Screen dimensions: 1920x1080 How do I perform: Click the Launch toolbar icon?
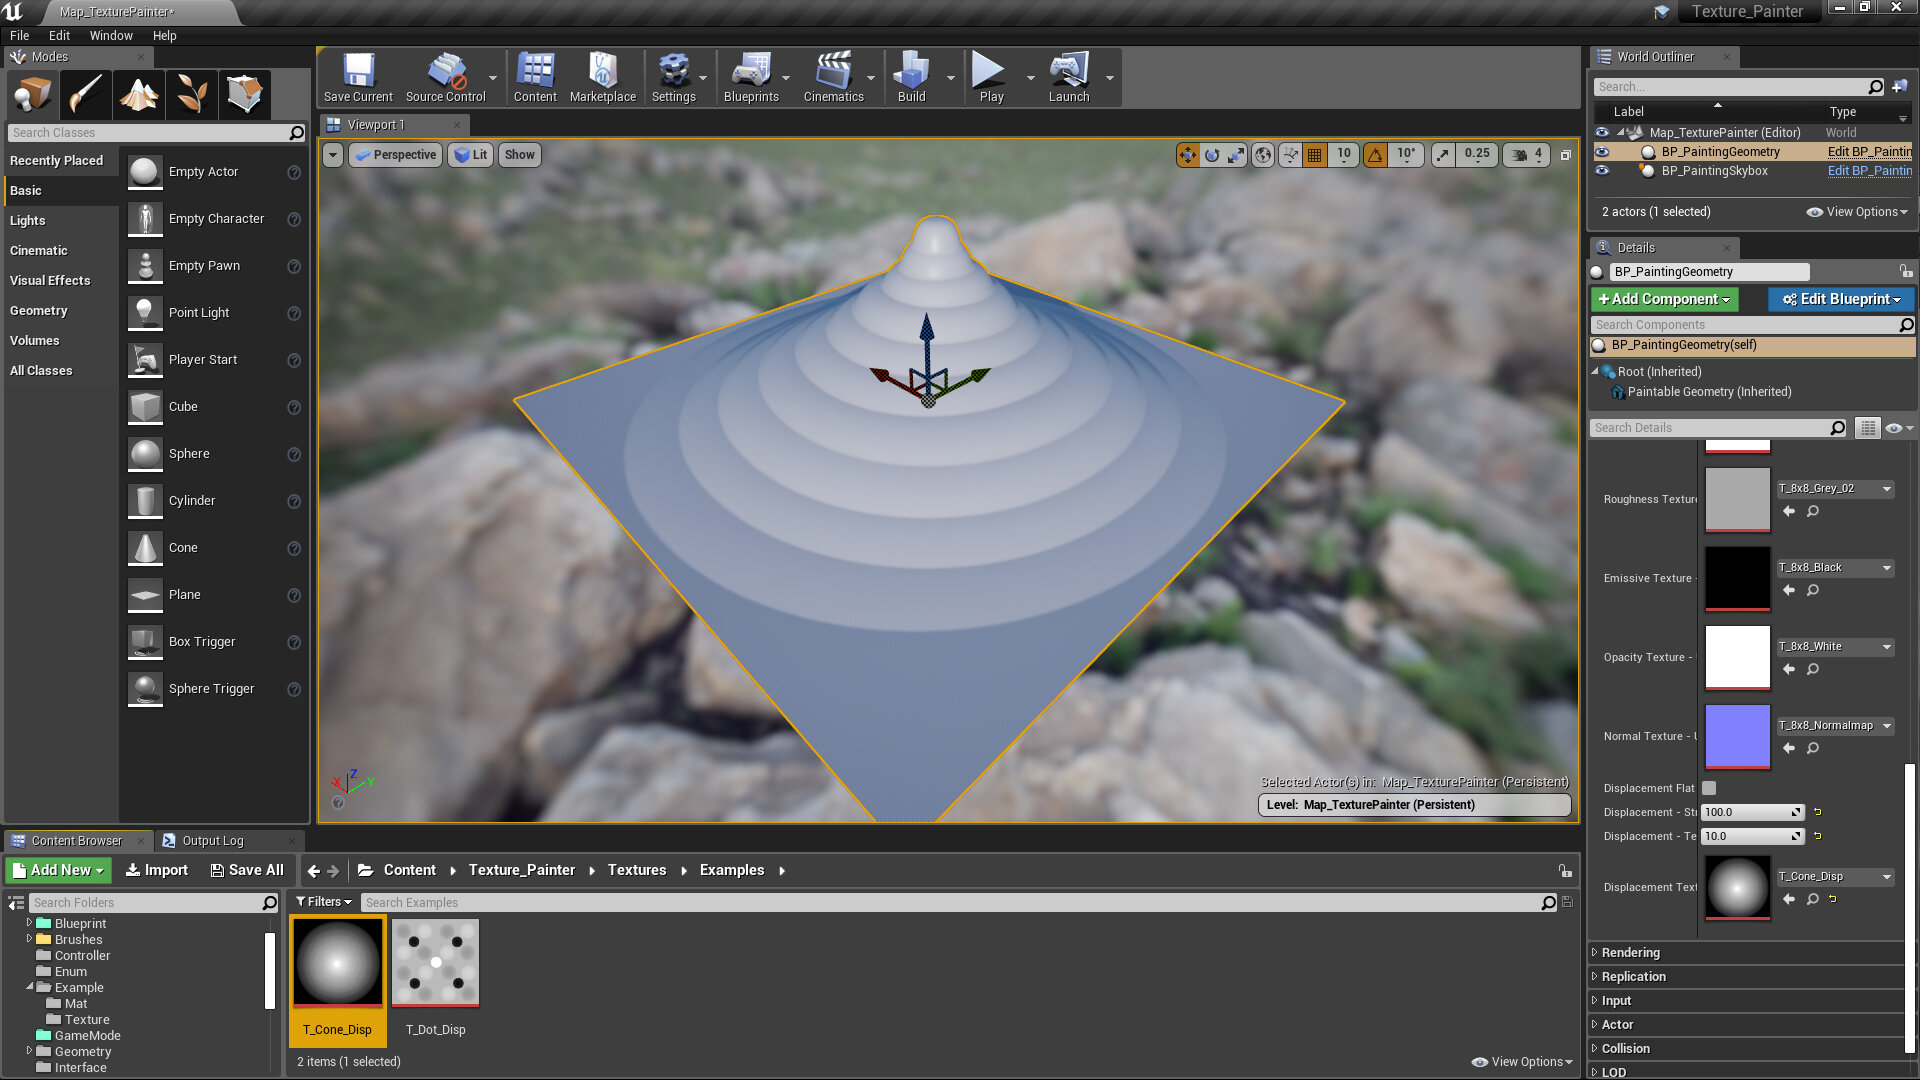(x=1069, y=78)
